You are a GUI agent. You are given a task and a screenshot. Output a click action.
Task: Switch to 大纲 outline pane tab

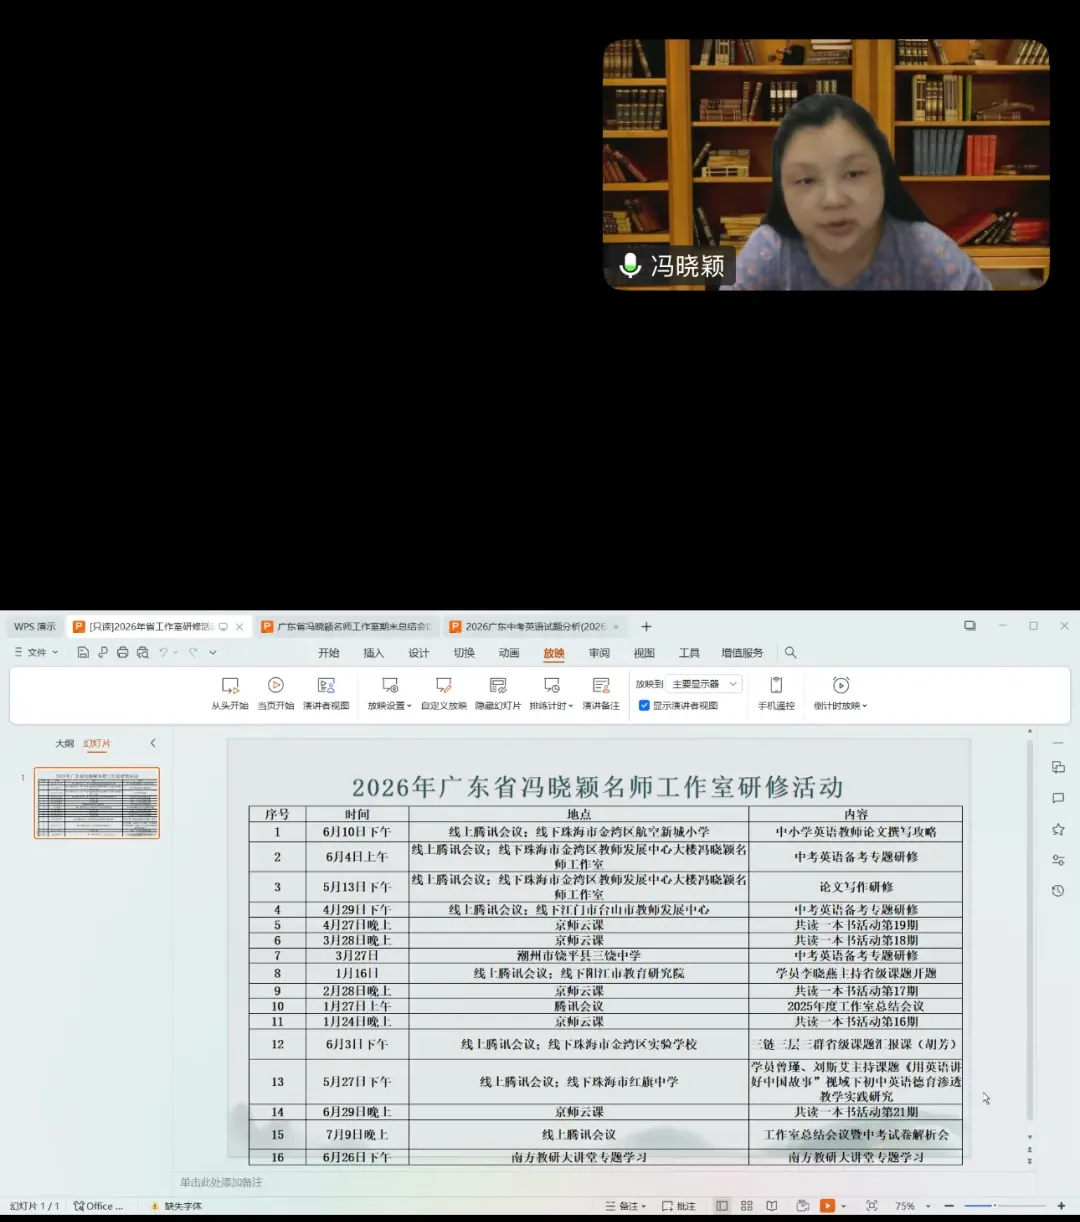click(x=65, y=744)
